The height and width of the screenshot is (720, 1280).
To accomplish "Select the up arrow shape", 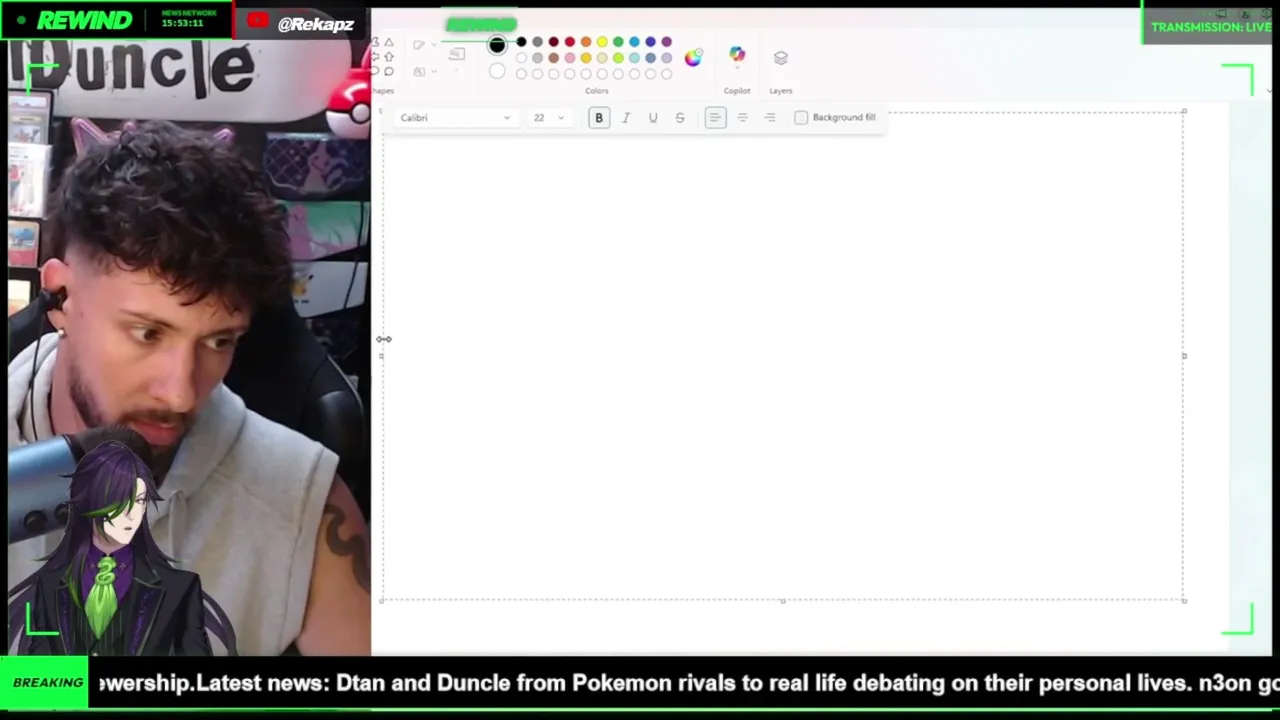I will pyautogui.click(x=389, y=57).
